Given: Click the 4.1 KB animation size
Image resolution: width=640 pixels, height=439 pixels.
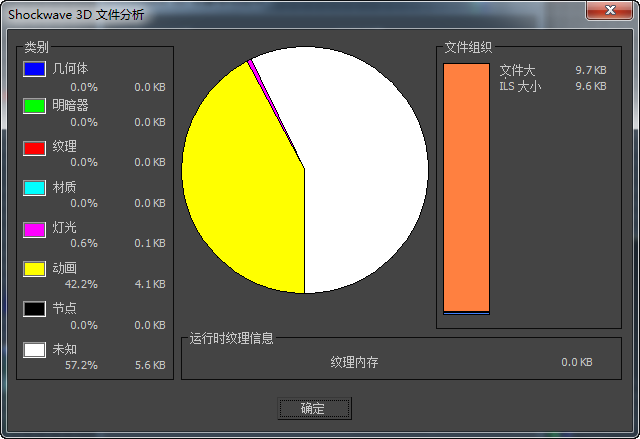Looking at the screenshot, I should [150, 284].
